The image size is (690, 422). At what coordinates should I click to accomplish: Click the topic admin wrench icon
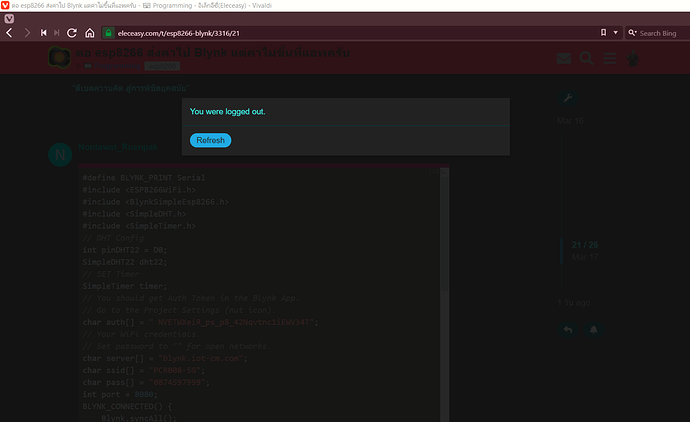tap(568, 98)
